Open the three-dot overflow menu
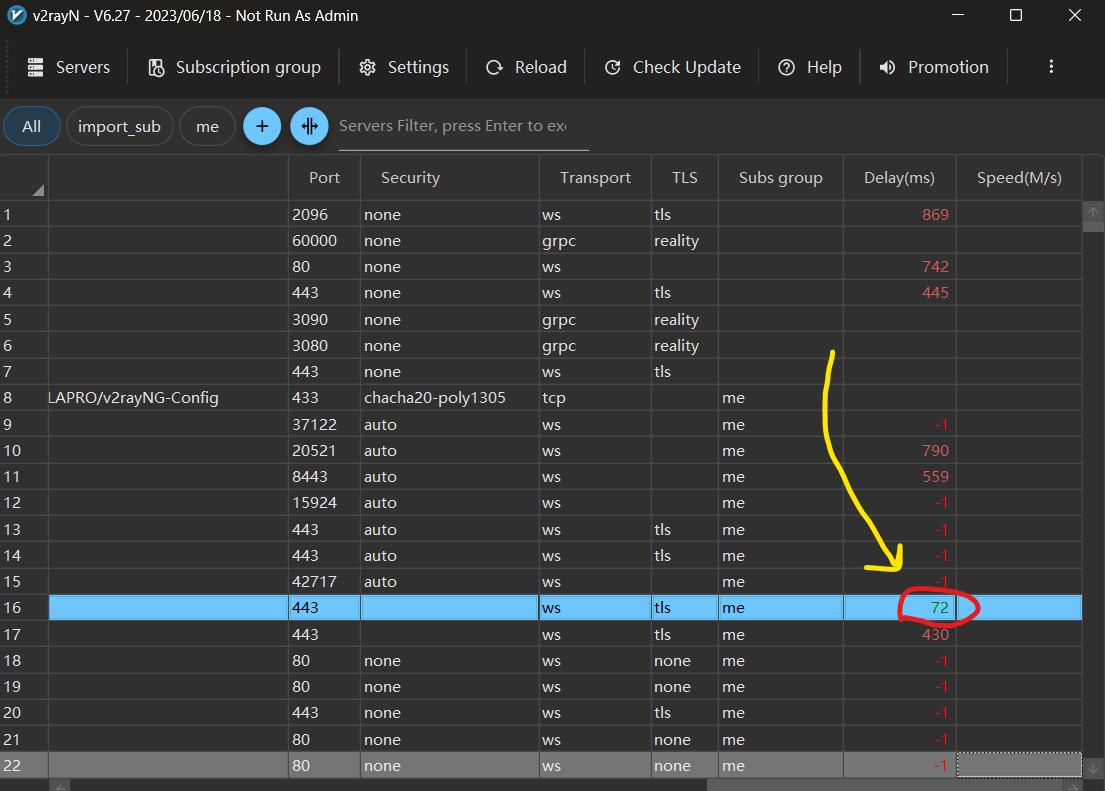The height and width of the screenshot is (791, 1105). coord(1051,66)
